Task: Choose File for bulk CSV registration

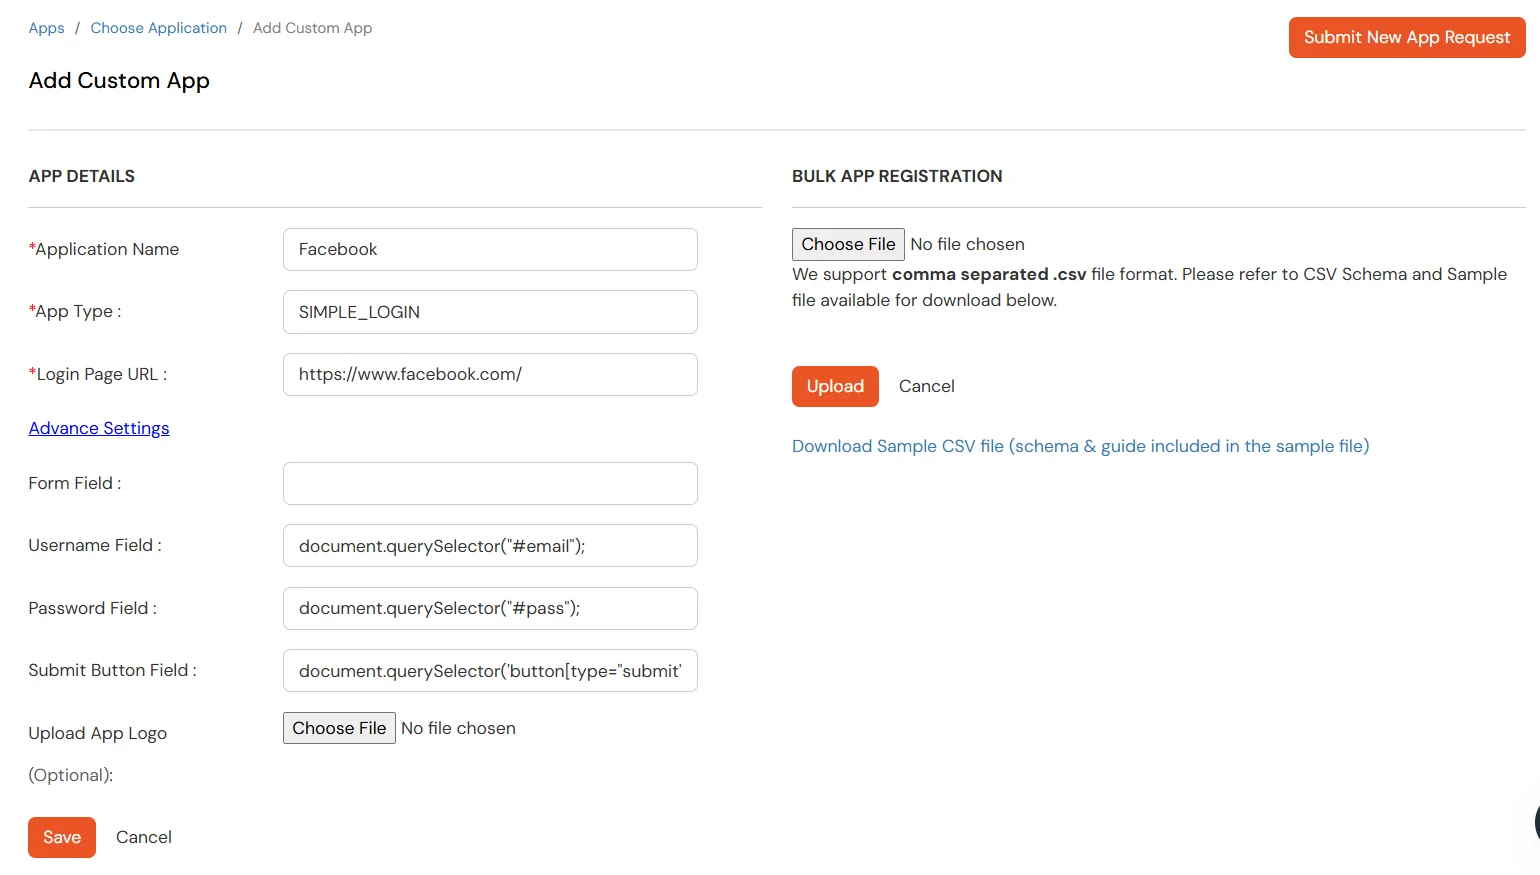Action: coord(848,244)
